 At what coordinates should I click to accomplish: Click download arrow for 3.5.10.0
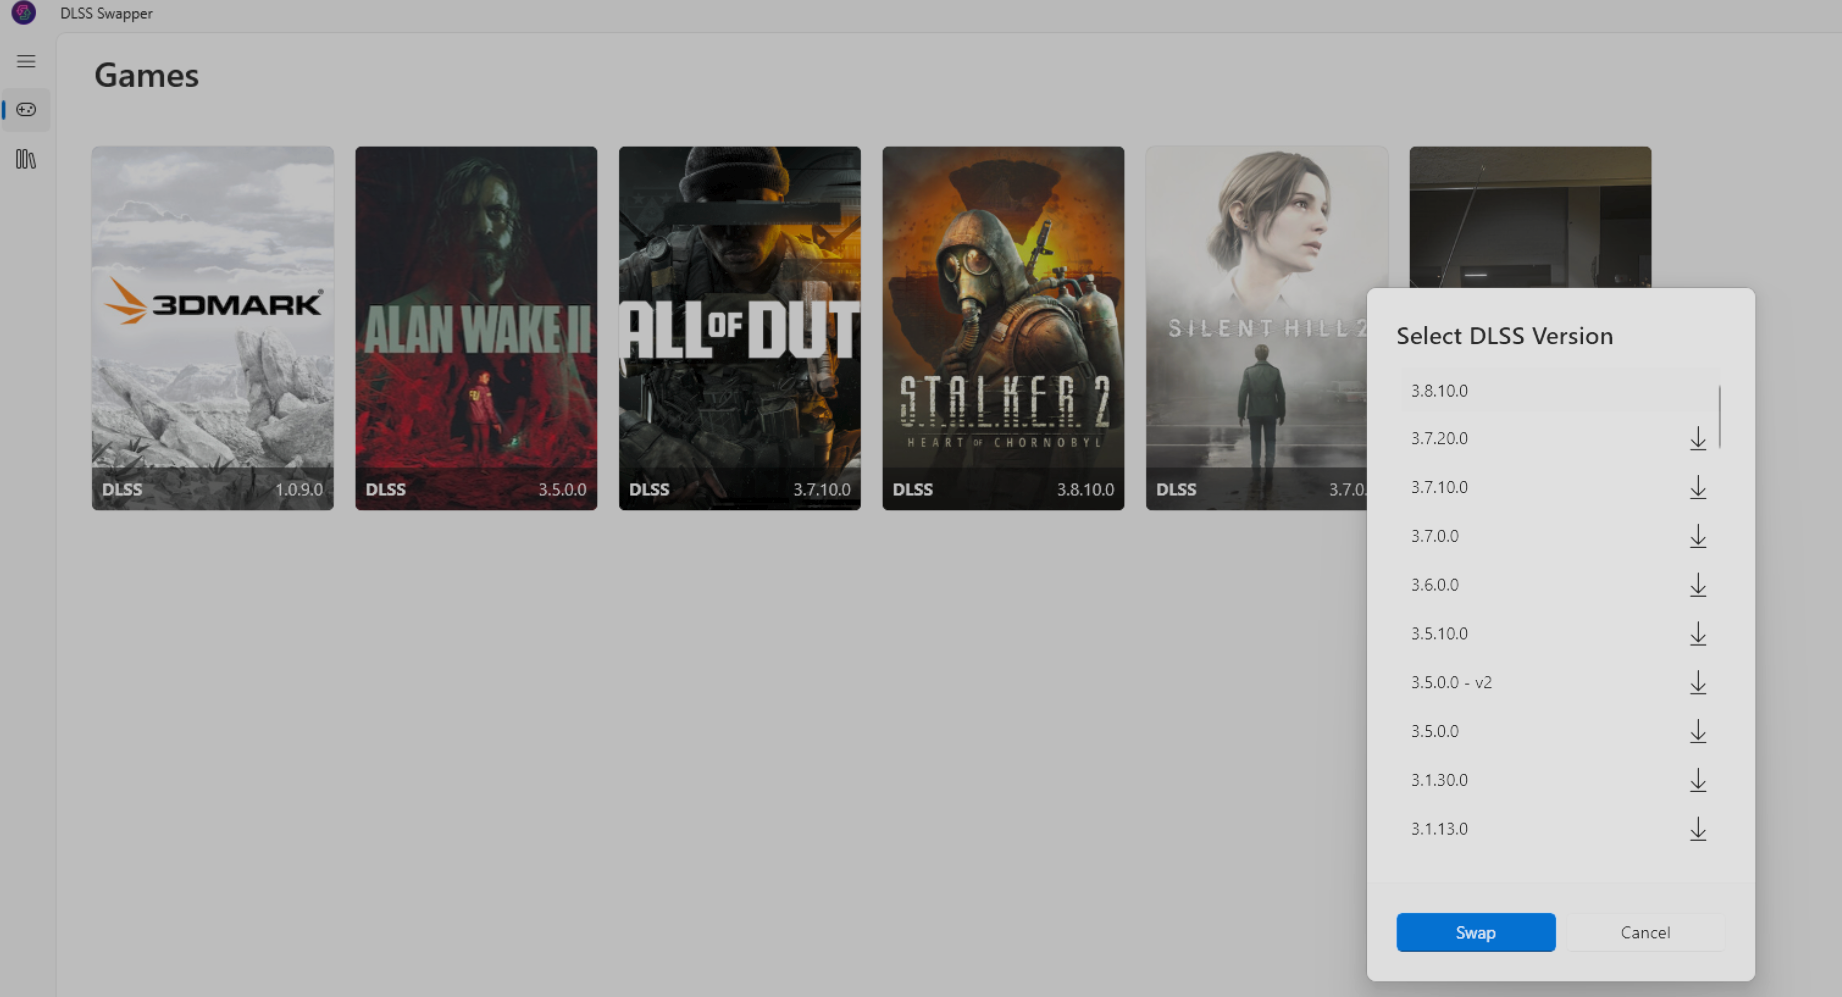point(1697,634)
